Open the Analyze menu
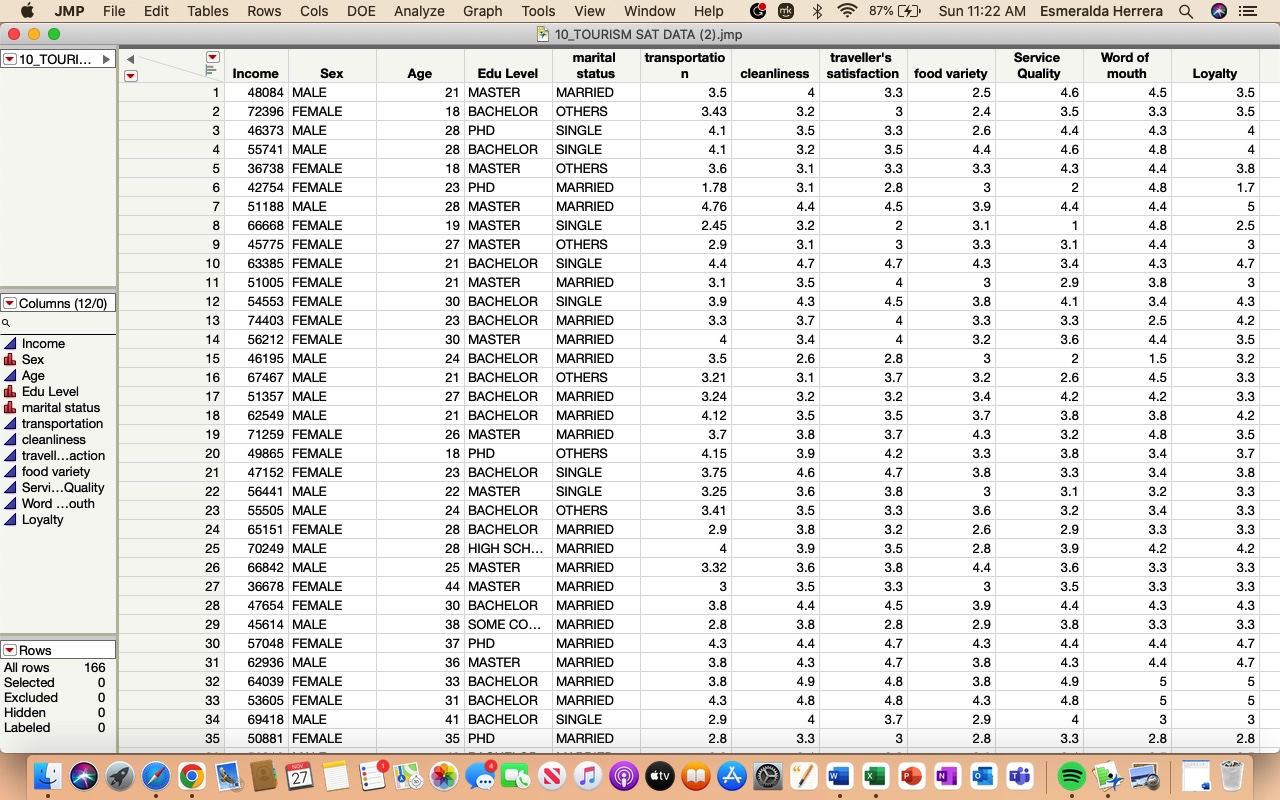Image resolution: width=1280 pixels, height=800 pixels. tap(419, 12)
